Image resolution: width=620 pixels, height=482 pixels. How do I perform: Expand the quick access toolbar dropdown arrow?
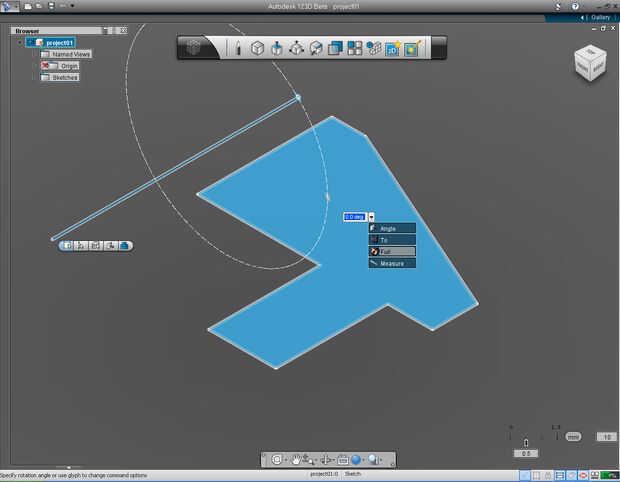(x=72, y=6)
